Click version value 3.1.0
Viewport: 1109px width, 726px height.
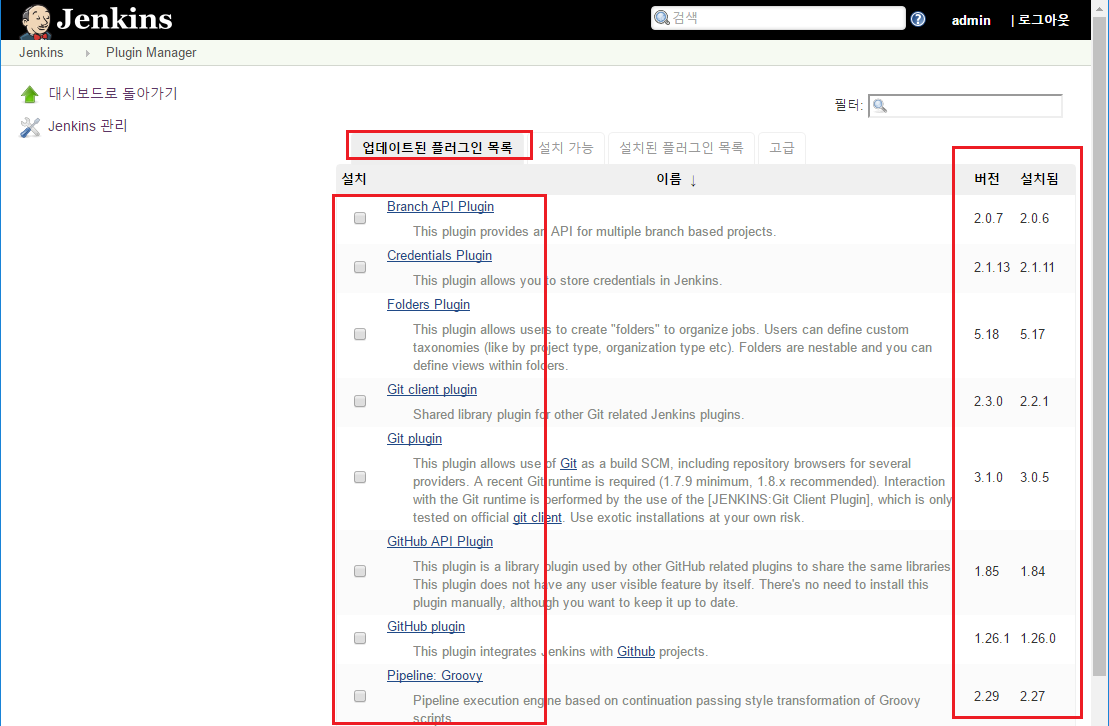[988, 478]
